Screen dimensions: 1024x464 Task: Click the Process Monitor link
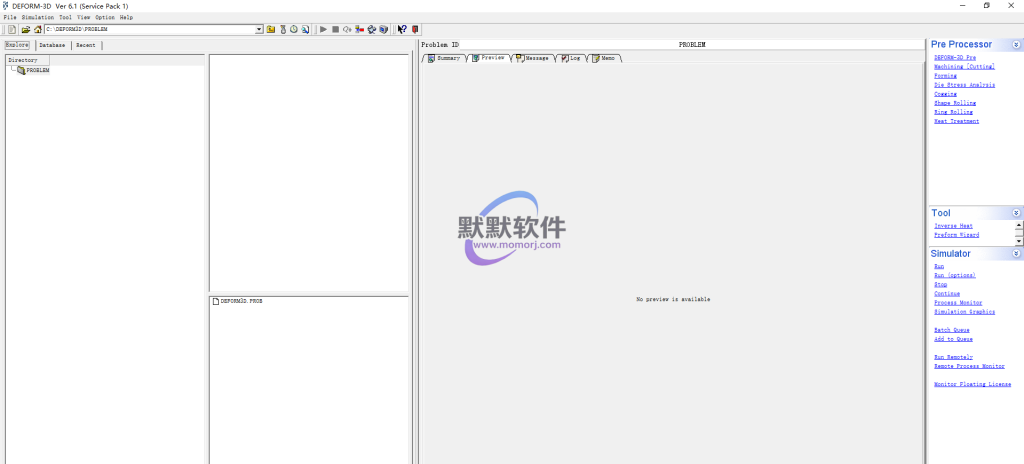pyautogui.click(x=957, y=302)
